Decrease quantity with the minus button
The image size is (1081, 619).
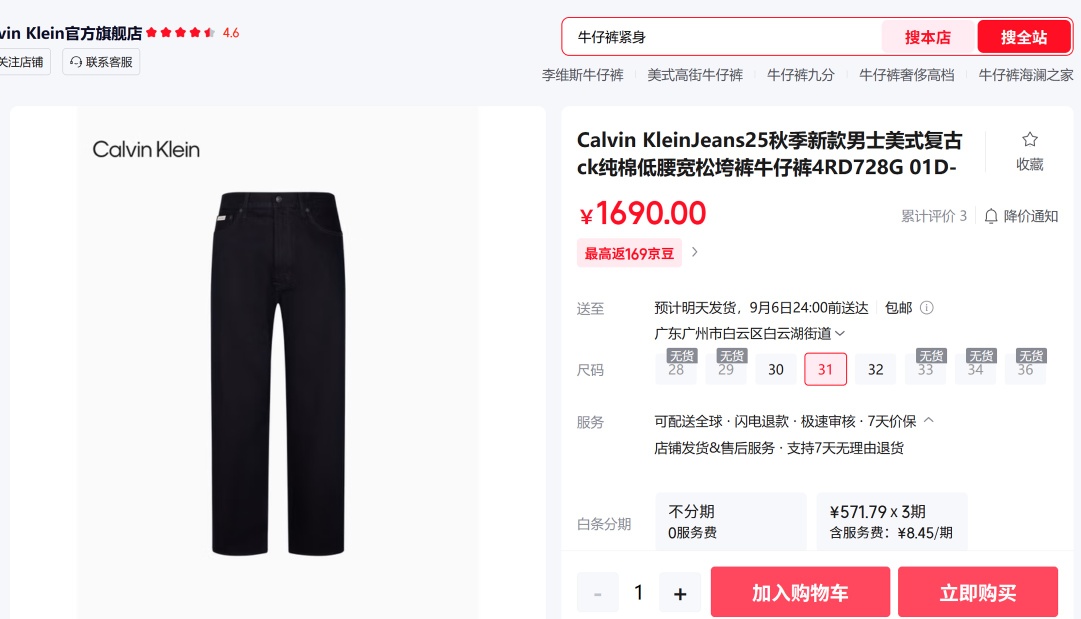(598, 593)
